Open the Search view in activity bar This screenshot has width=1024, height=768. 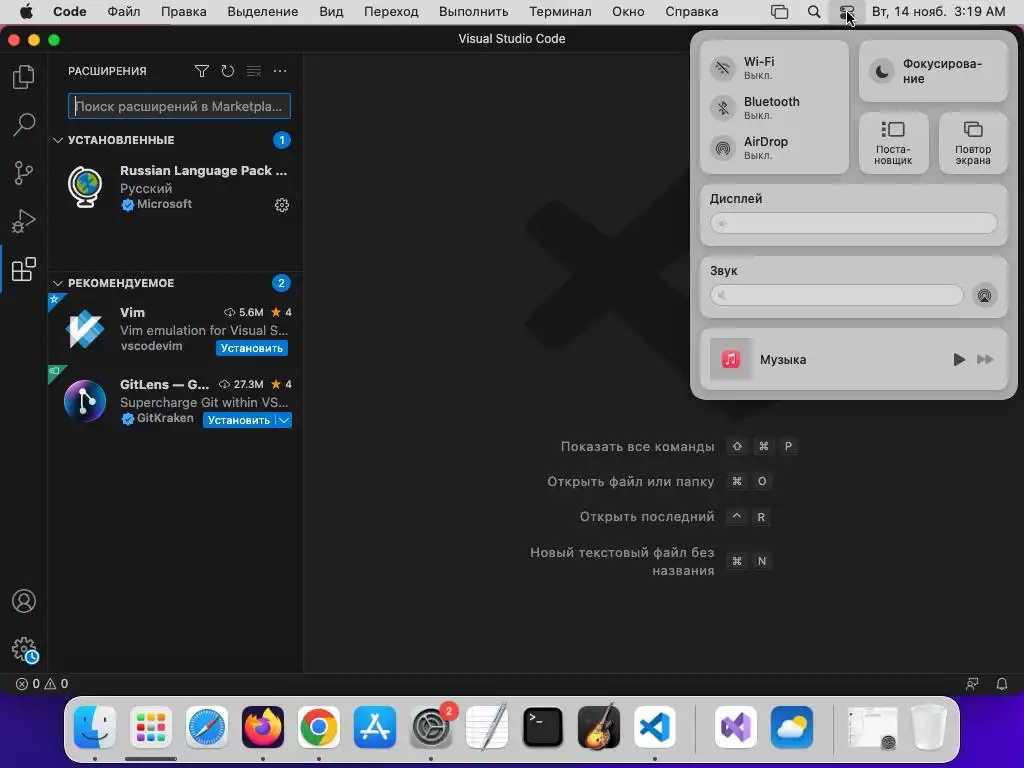[x=24, y=125]
